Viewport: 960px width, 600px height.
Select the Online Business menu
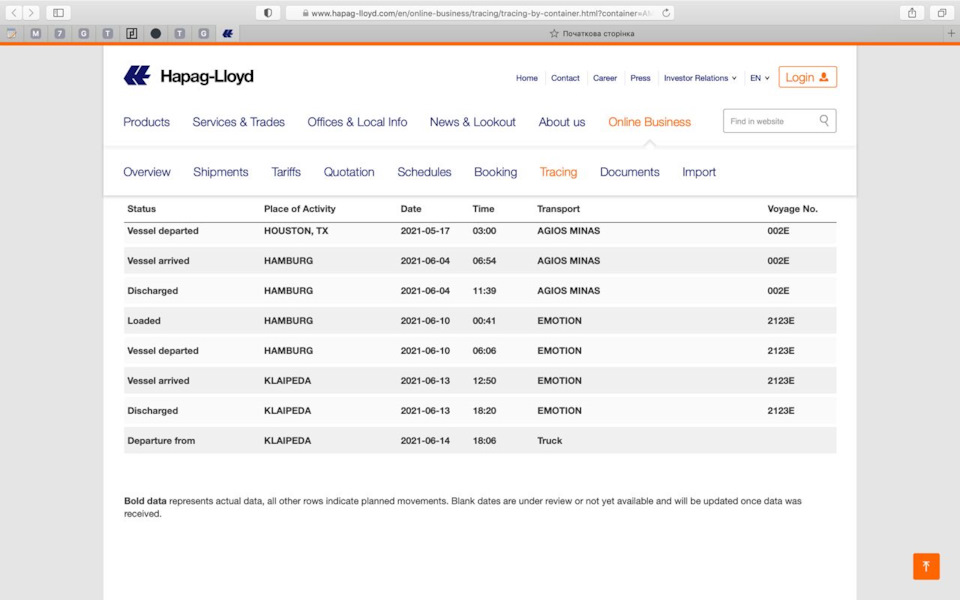coord(650,122)
